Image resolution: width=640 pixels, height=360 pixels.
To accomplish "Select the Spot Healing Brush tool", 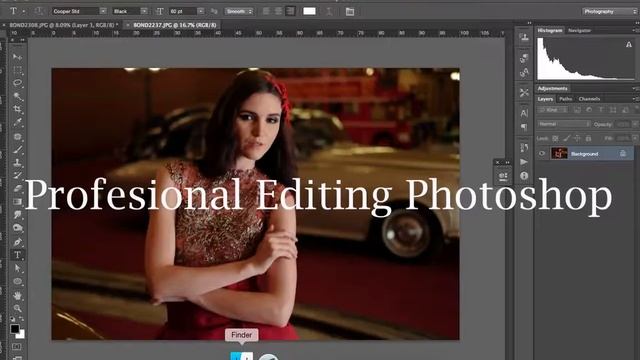I will click(x=17, y=136).
